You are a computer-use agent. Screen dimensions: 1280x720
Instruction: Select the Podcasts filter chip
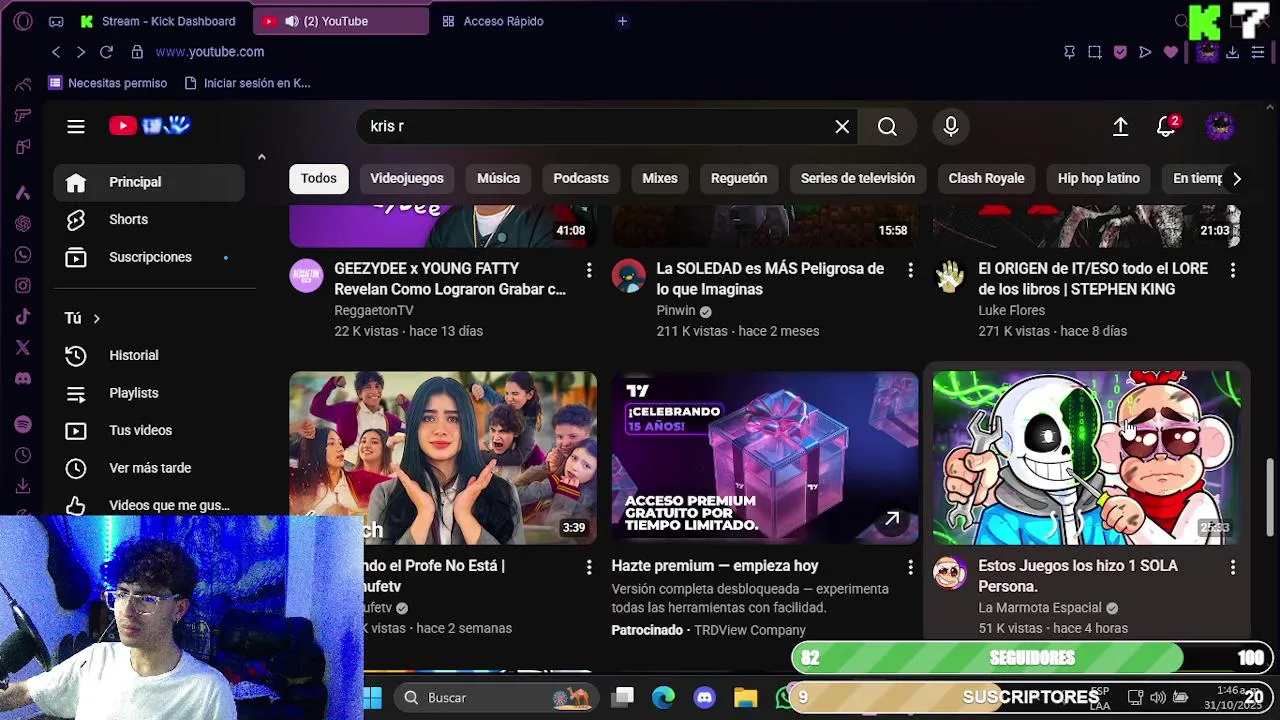click(x=581, y=178)
